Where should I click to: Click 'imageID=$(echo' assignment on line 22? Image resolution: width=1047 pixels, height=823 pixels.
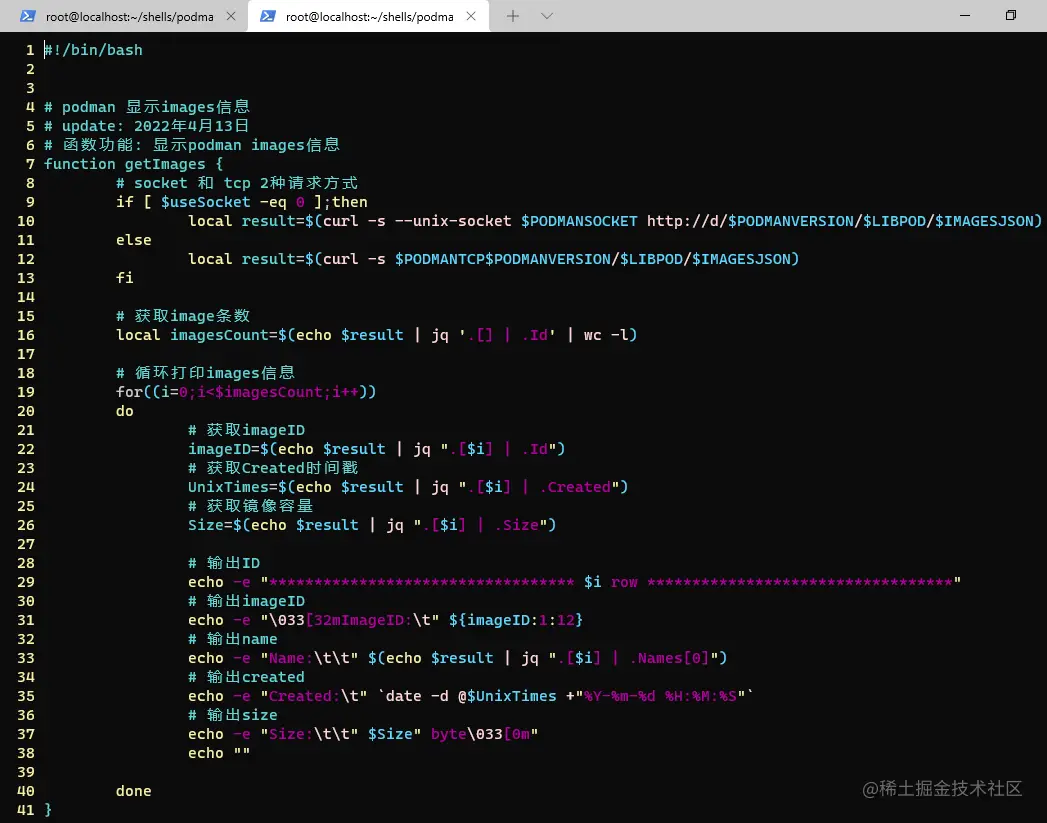[250, 449]
